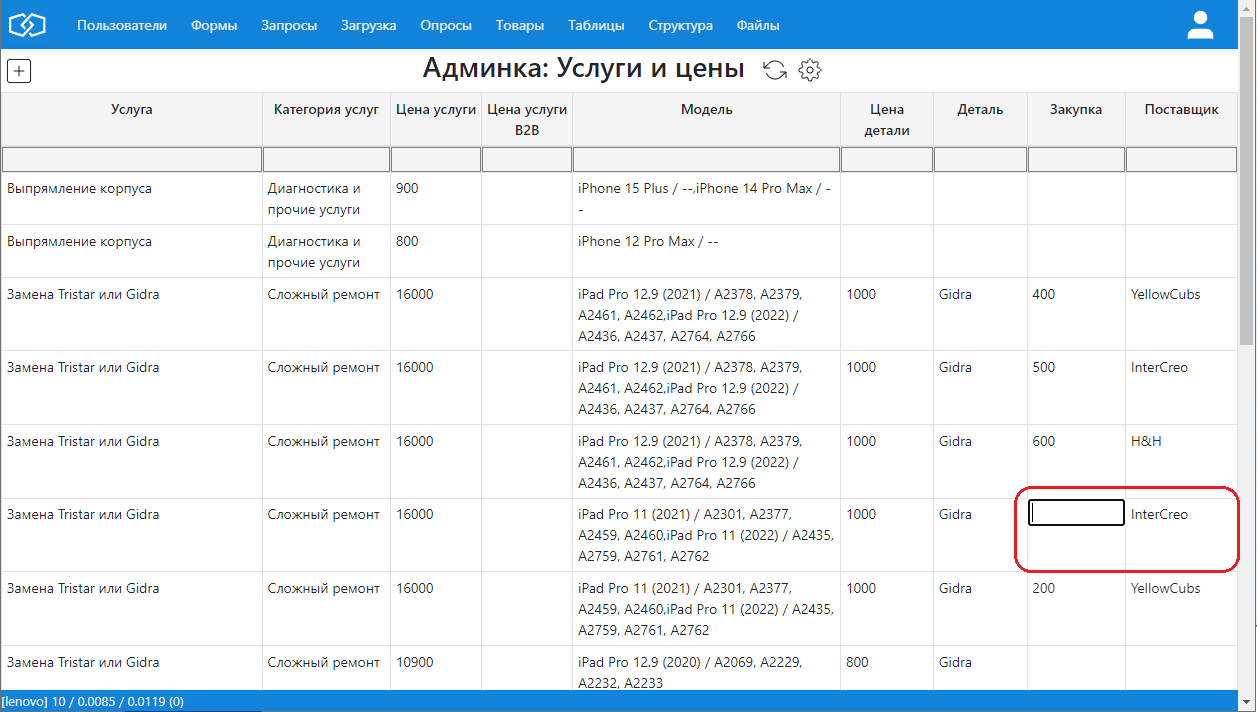Viewport: 1257px width, 712px height.
Task: Click the Закупка column filter field
Action: (x=1076, y=159)
